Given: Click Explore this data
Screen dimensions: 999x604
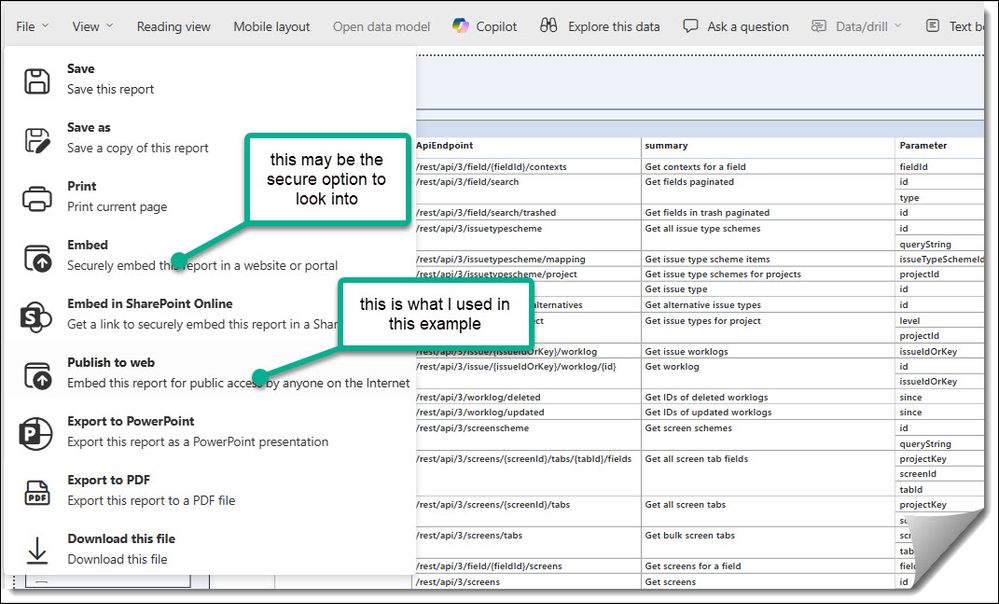Looking at the screenshot, I should (600, 26).
